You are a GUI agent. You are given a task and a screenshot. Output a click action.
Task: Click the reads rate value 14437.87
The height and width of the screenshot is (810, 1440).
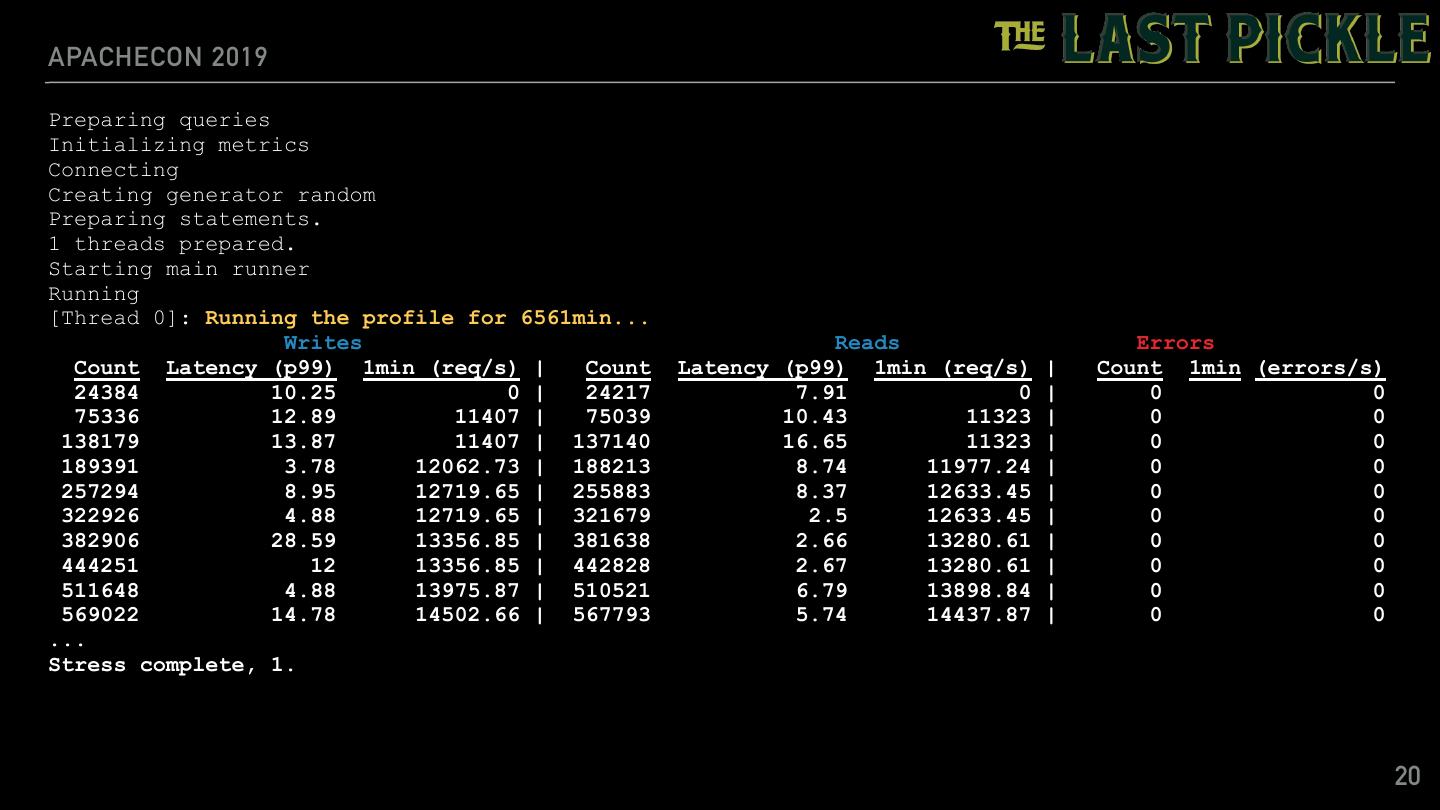pos(978,615)
